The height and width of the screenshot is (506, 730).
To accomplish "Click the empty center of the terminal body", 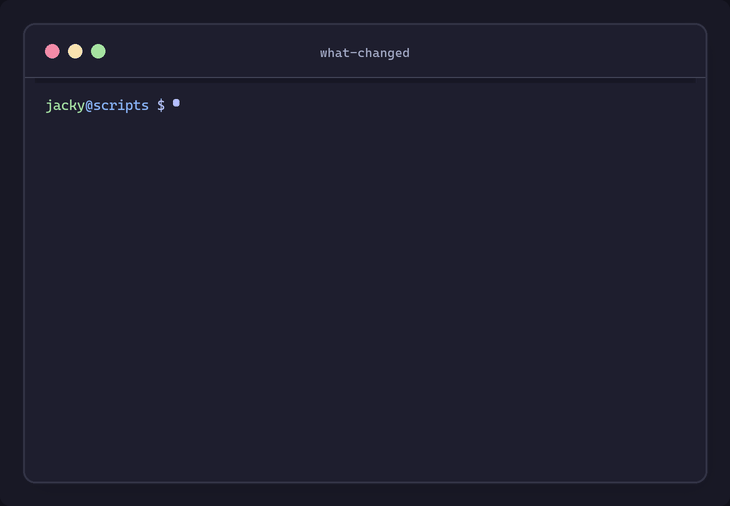I will pos(365,290).
